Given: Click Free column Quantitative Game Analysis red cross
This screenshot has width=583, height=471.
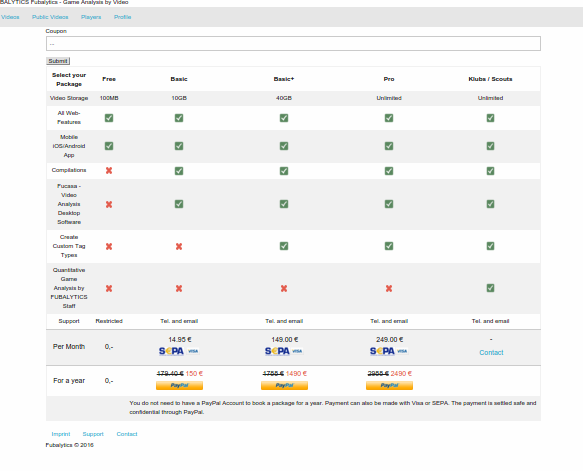Looking at the screenshot, I should 109,288.
